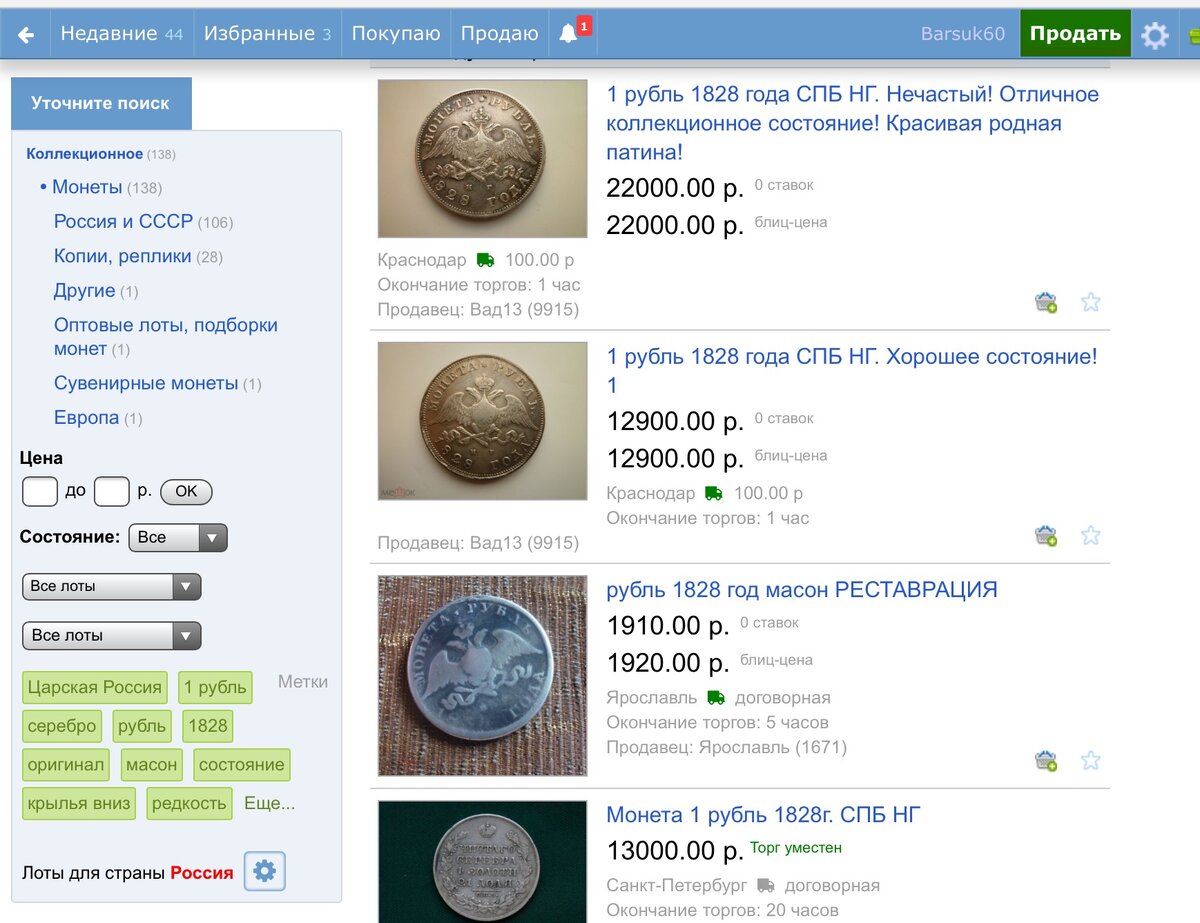This screenshot has height=923, width=1200.
Task: Switch to the Покупаю tab
Action: [x=396, y=34]
